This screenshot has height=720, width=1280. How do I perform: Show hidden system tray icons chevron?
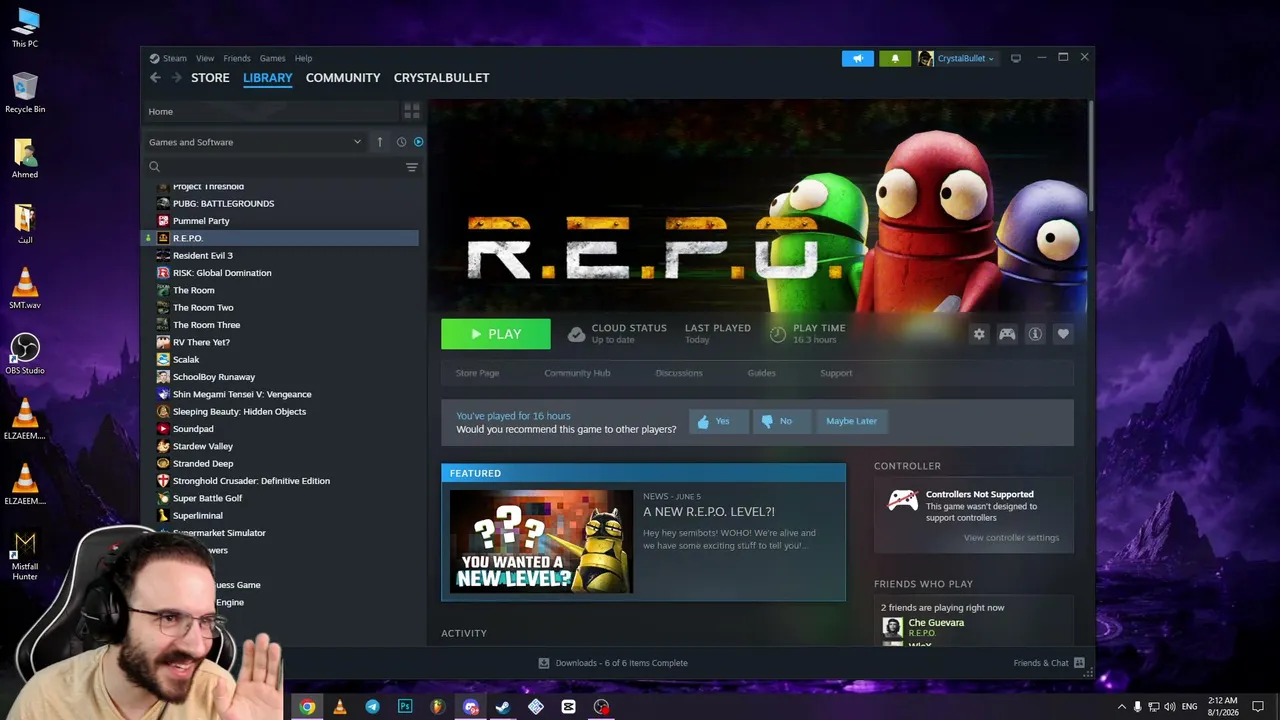click(x=1122, y=707)
